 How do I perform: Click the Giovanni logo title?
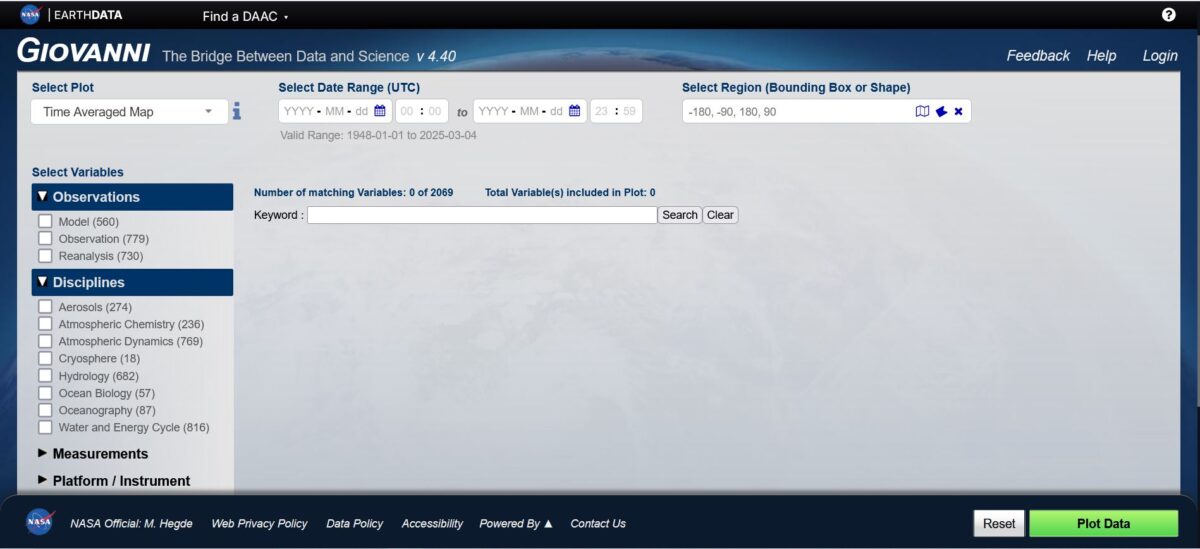[x=84, y=52]
